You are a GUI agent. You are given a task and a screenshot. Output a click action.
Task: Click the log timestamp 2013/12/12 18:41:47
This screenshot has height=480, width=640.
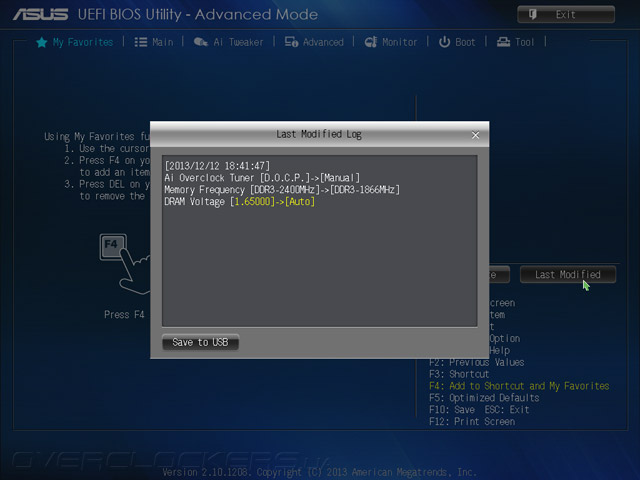tap(217, 166)
